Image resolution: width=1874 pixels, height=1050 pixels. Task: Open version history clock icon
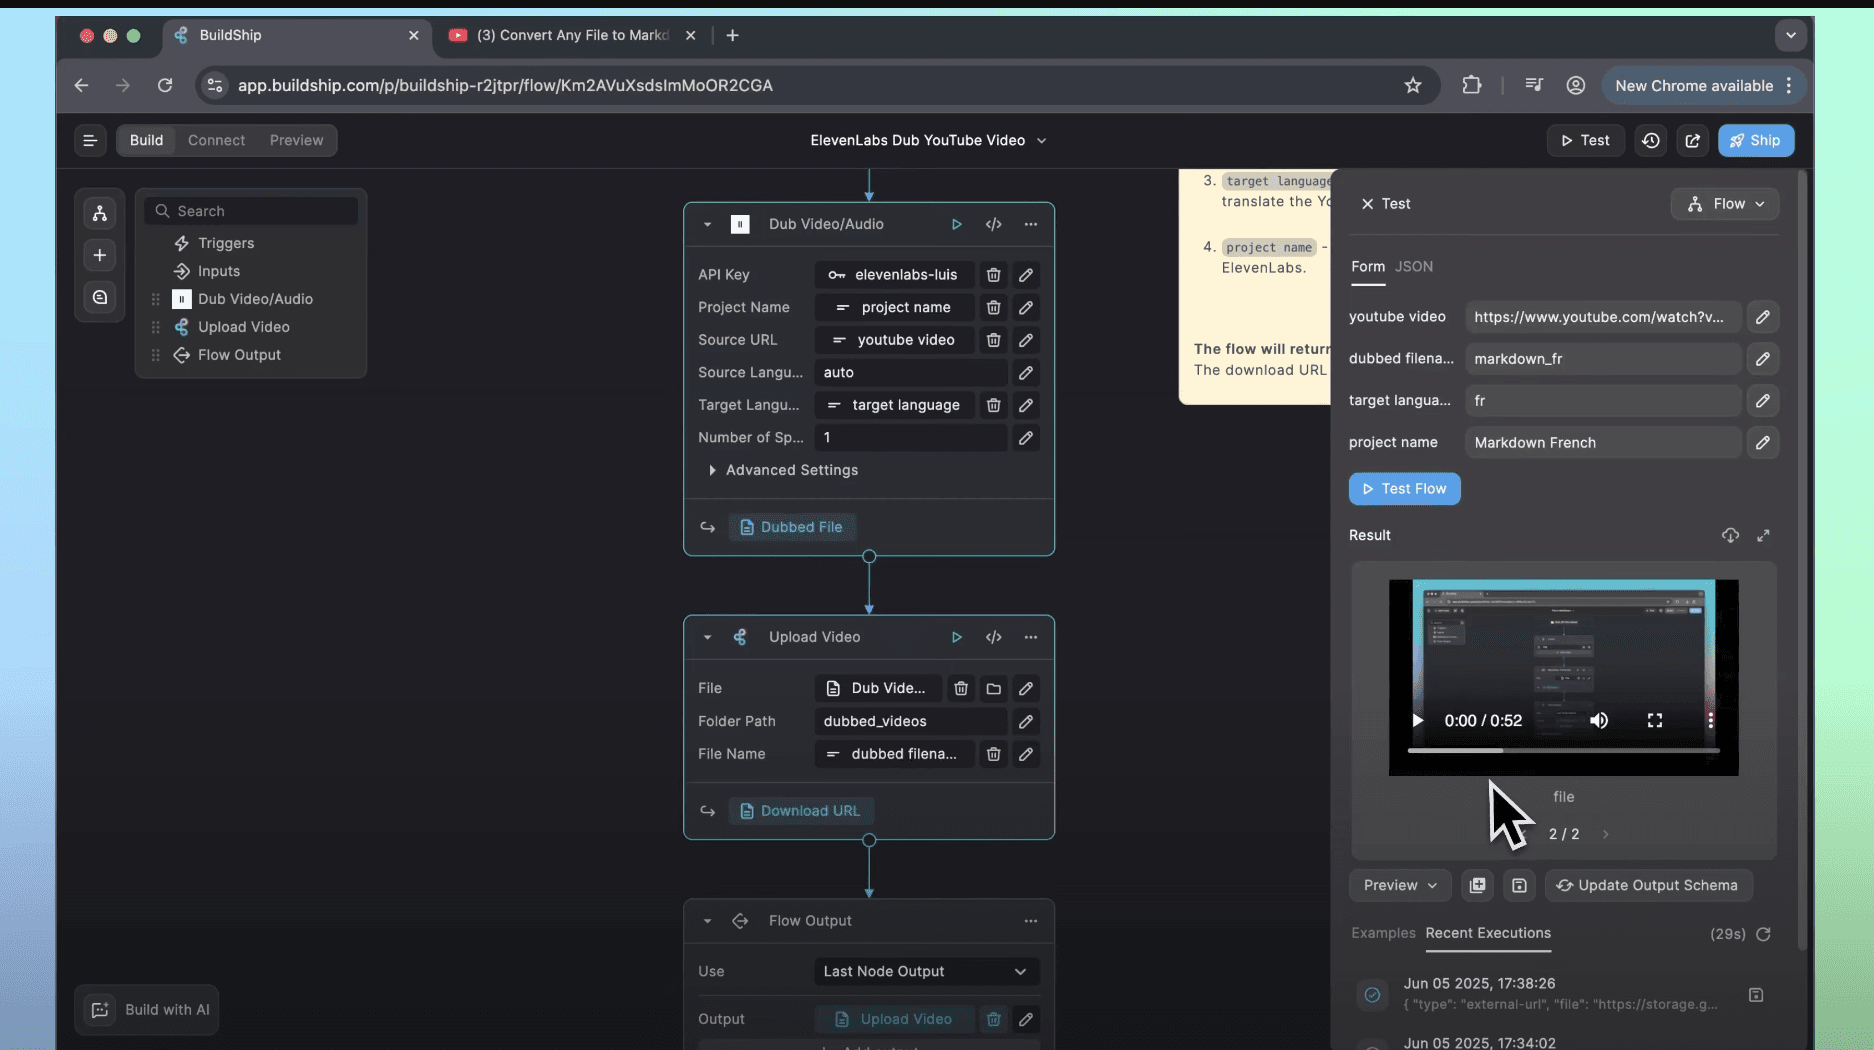click(x=1650, y=140)
